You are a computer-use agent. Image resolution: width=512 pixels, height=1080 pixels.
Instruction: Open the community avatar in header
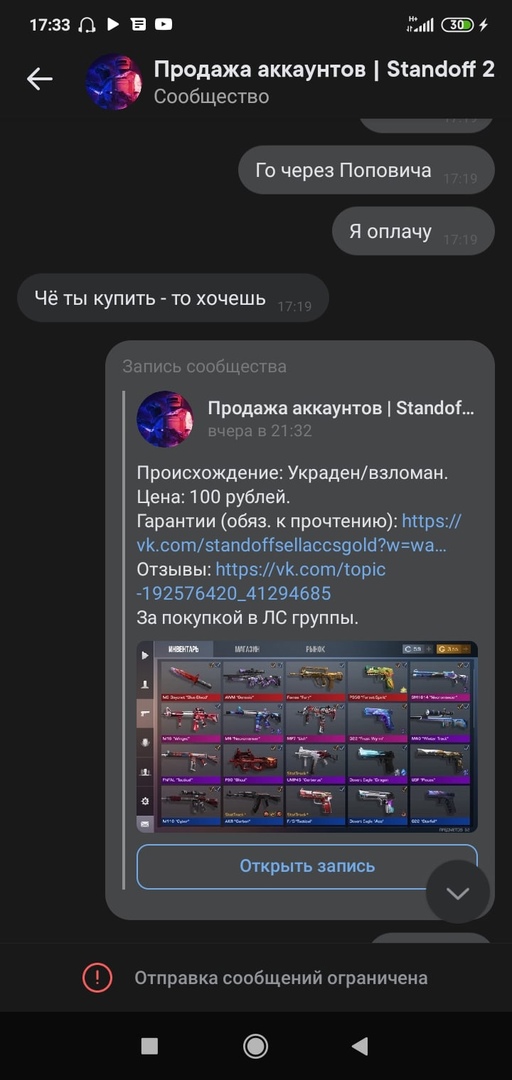(114, 81)
